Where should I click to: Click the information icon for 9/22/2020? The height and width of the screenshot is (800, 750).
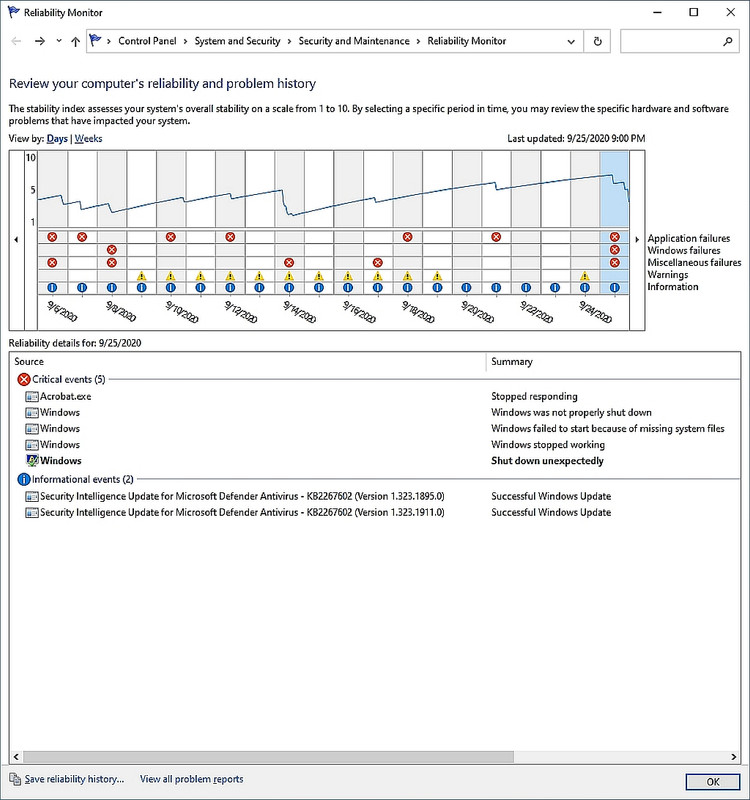(526, 288)
